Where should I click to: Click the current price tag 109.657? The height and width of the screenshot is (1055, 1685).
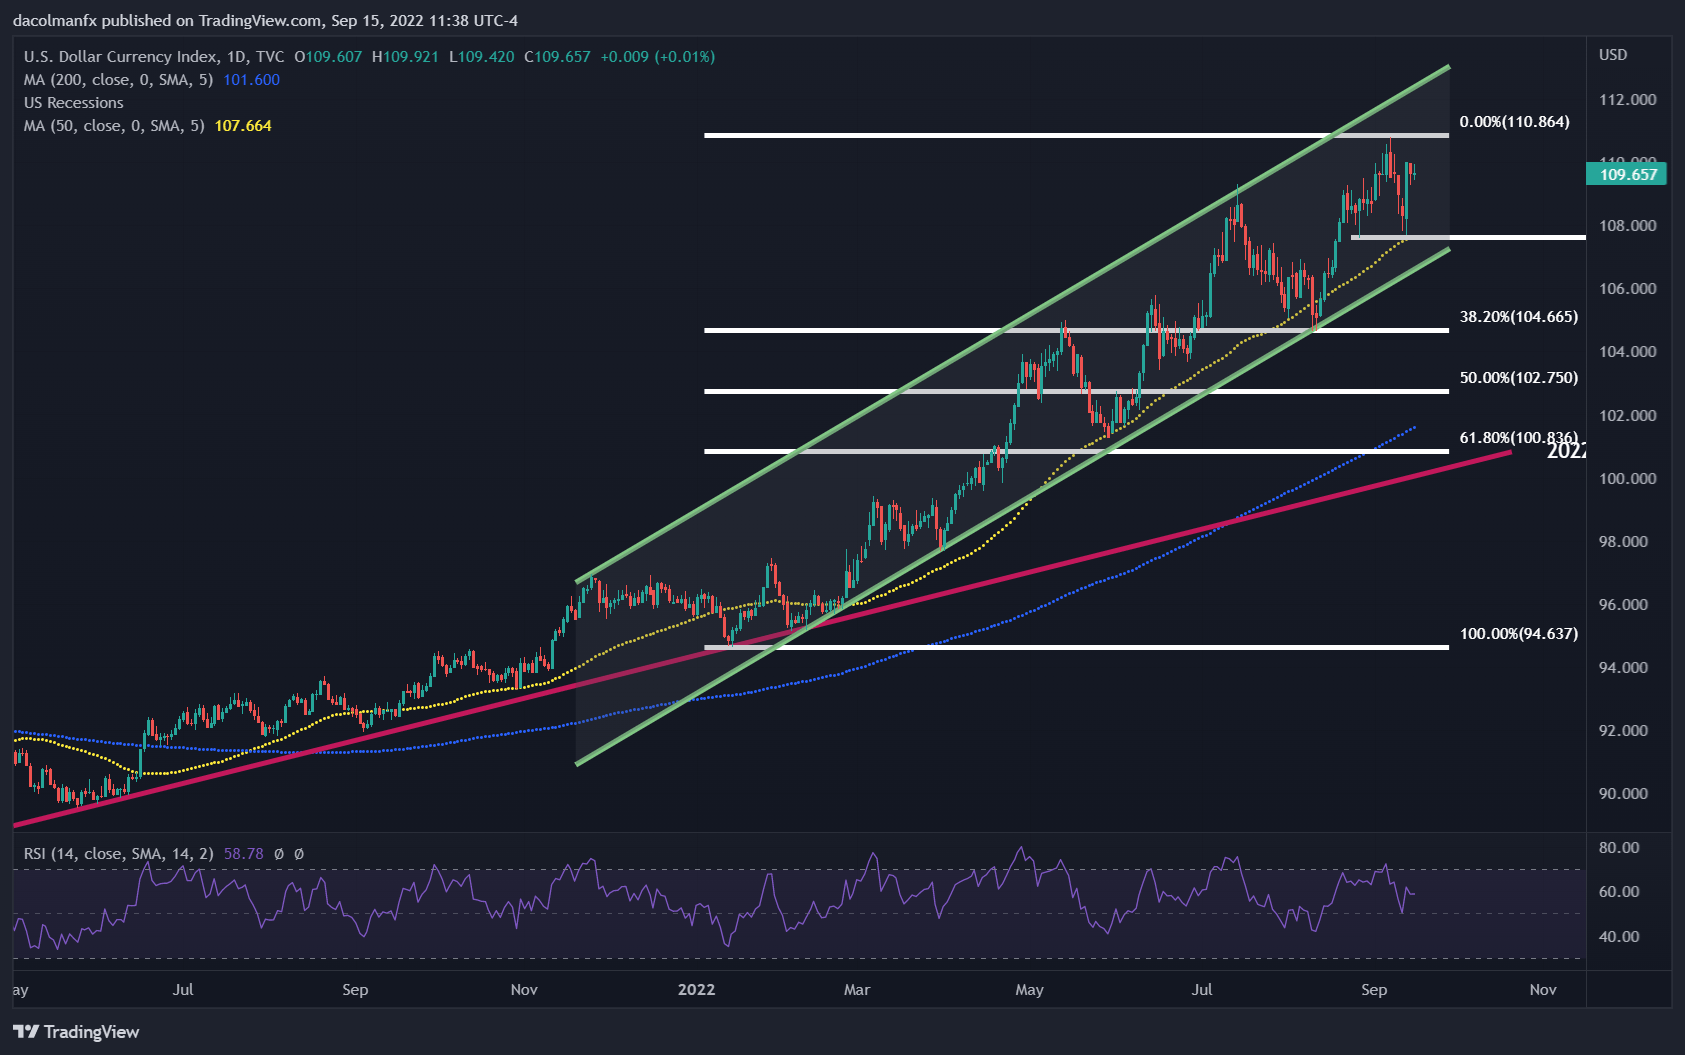click(x=1628, y=175)
